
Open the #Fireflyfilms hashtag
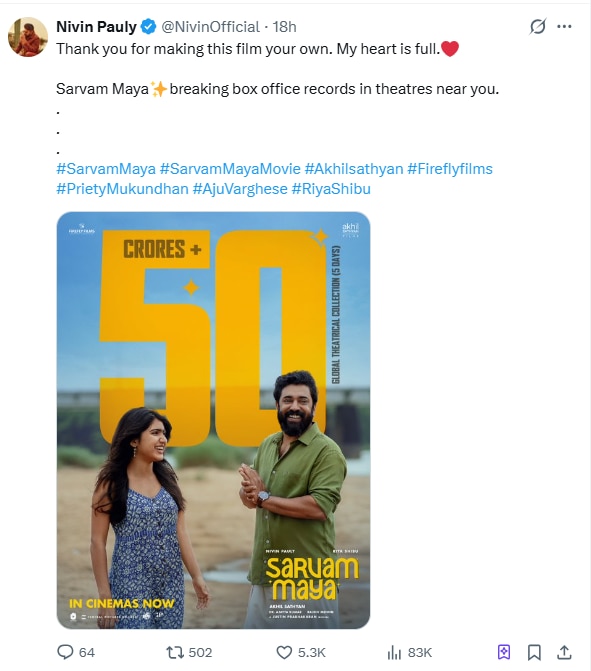(x=450, y=169)
